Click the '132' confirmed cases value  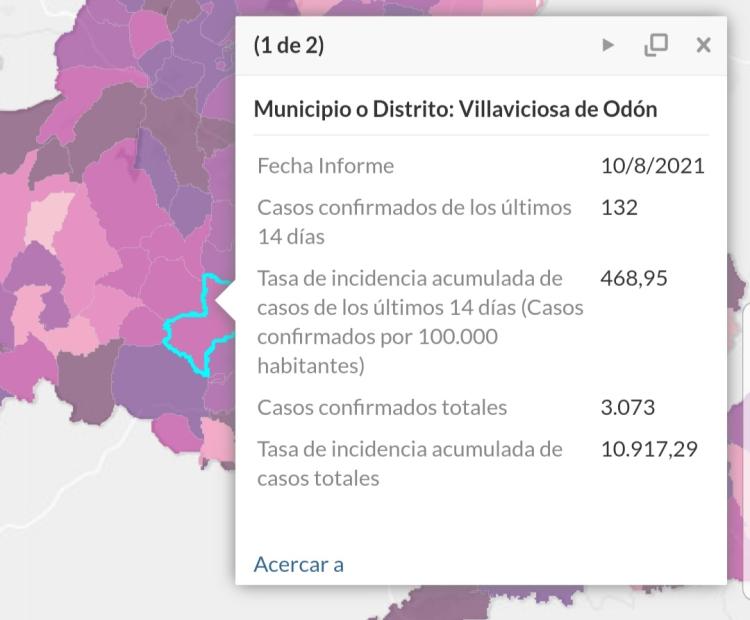point(619,208)
